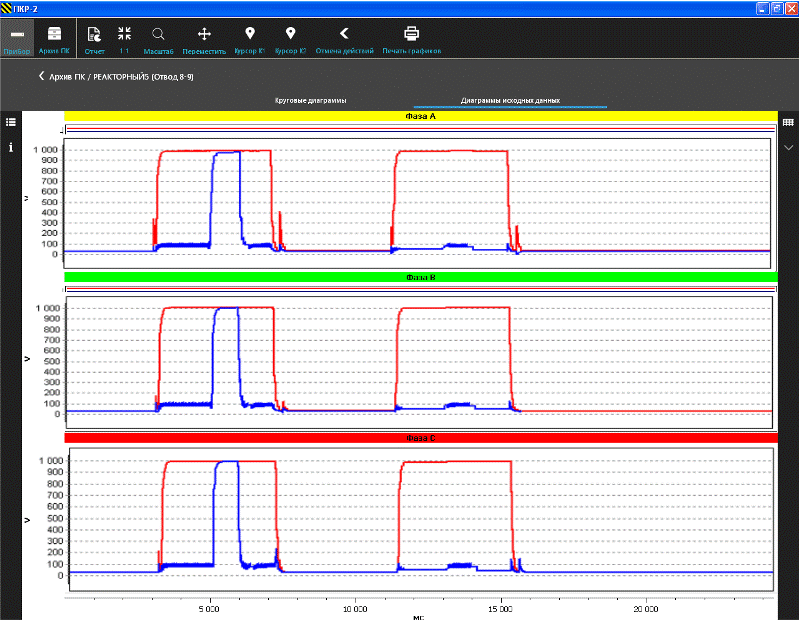Switch to Диаграммы исходных данных tab
The image size is (800, 620).
510,101
